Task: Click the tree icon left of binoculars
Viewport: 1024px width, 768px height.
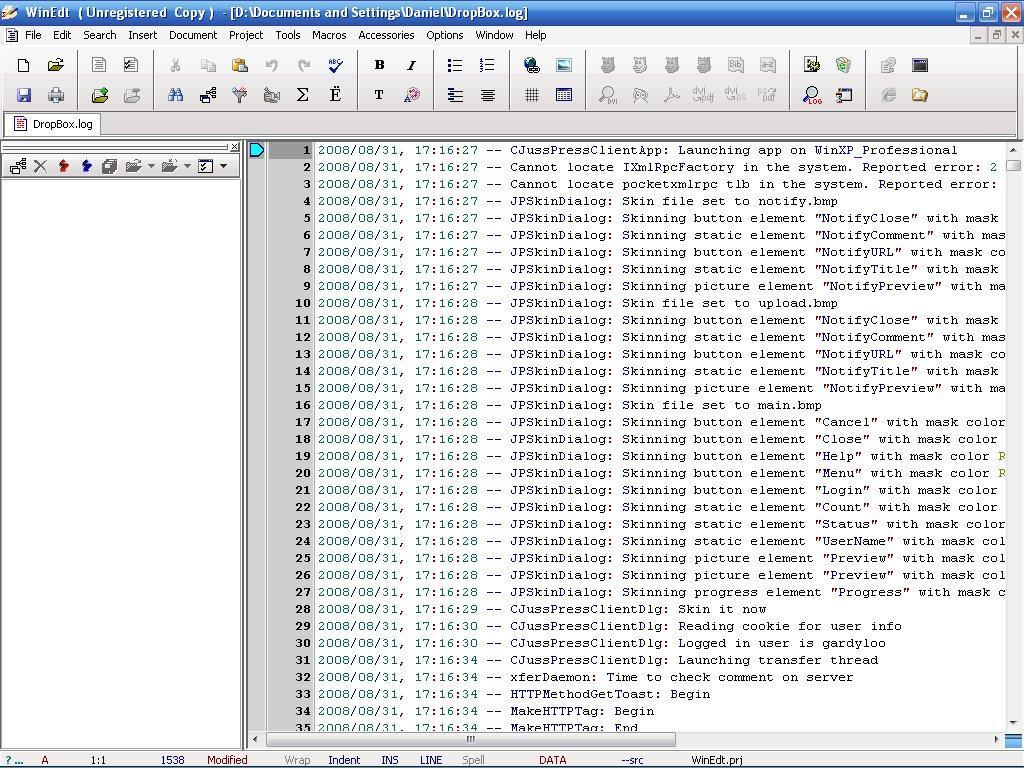Action: click(208, 95)
